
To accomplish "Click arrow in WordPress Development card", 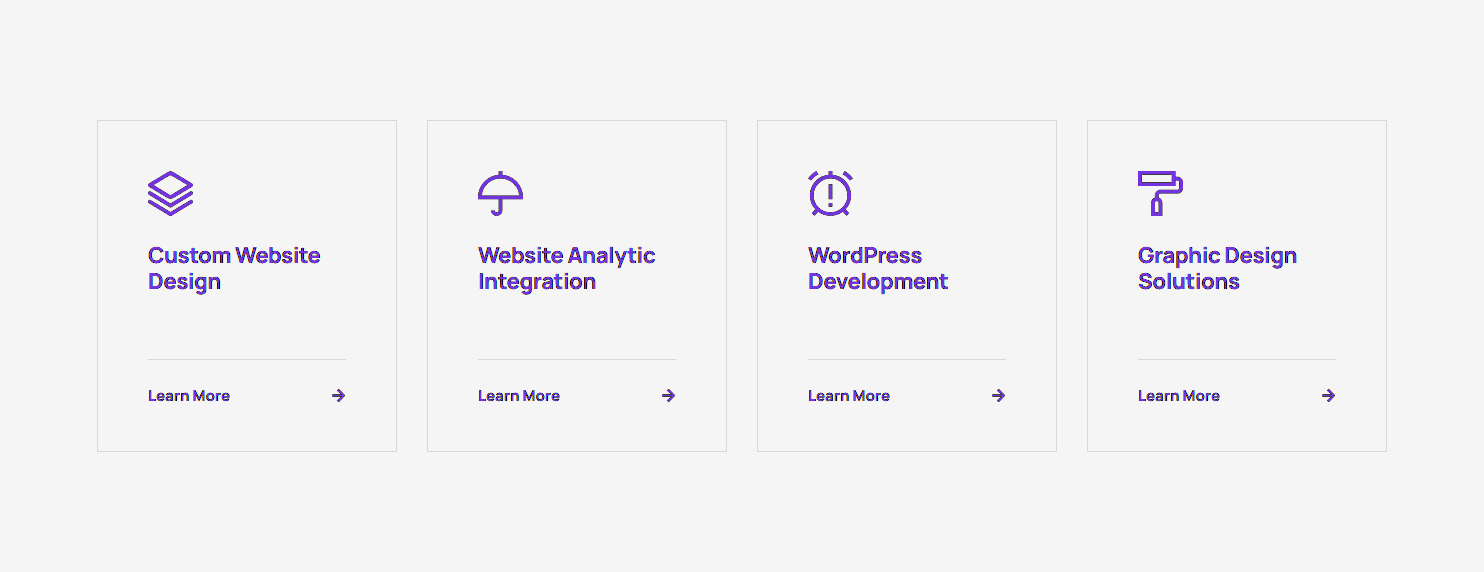I will pos(999,396).
